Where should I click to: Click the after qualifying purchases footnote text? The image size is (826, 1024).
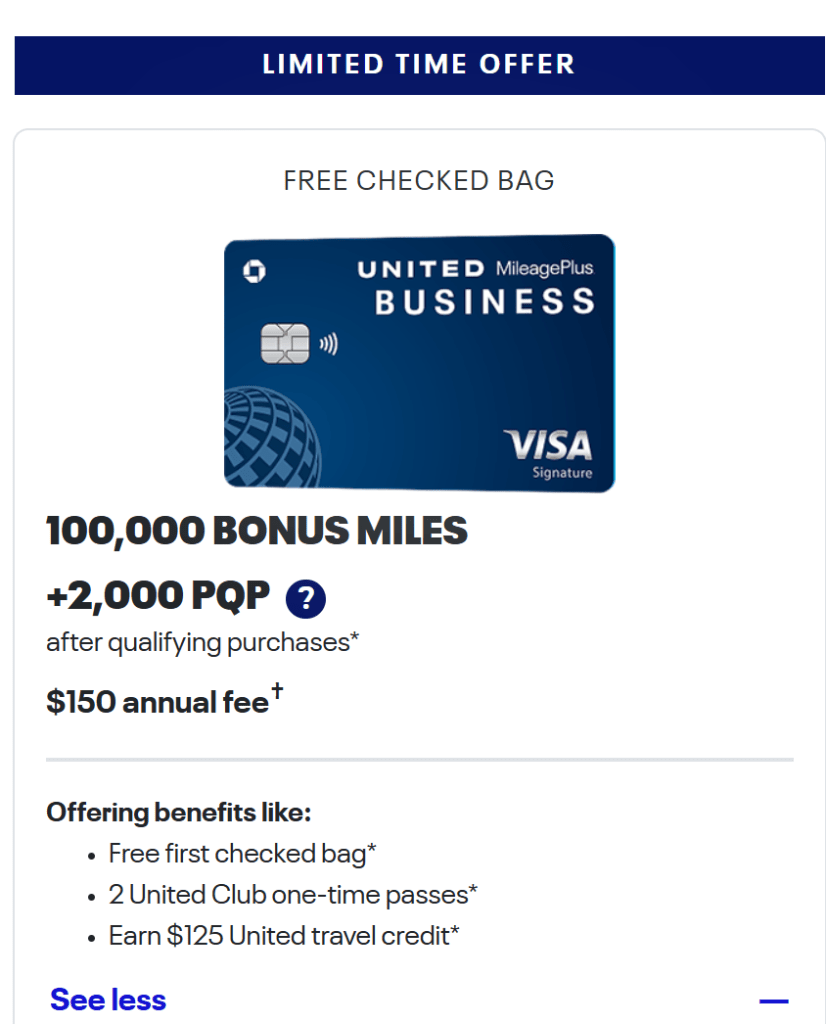[202, 642]
